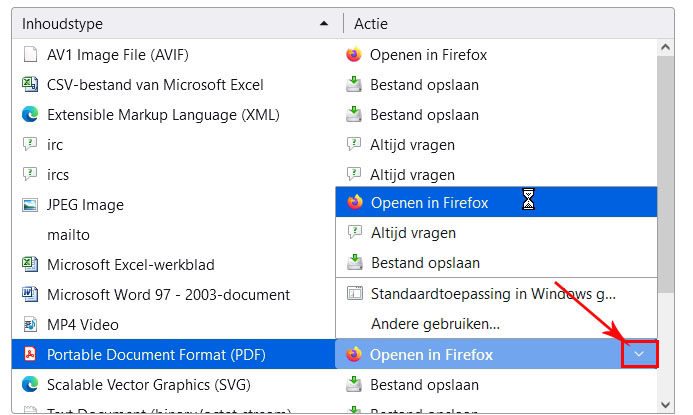Click the PDF icon in the selected row

pyautogui.click(x=30, y=355)
